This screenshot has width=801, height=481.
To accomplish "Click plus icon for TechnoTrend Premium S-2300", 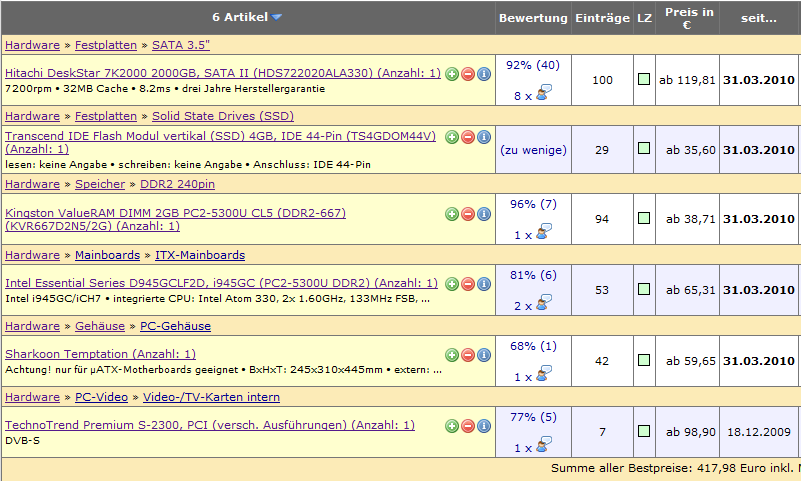I will 452,426.
